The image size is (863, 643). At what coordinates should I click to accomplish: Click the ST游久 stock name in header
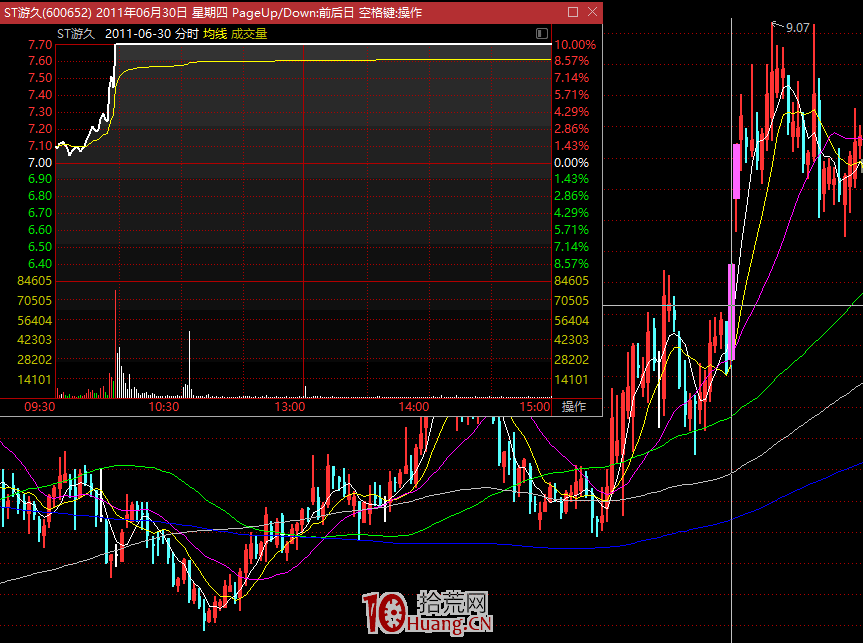point(75,33)
